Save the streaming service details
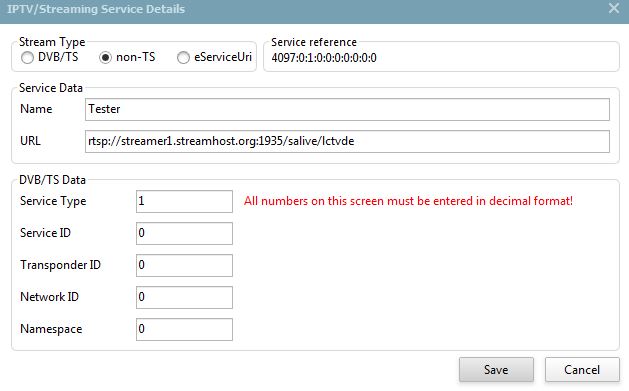This screenshot has height=391, width=629. pos(496,369)
